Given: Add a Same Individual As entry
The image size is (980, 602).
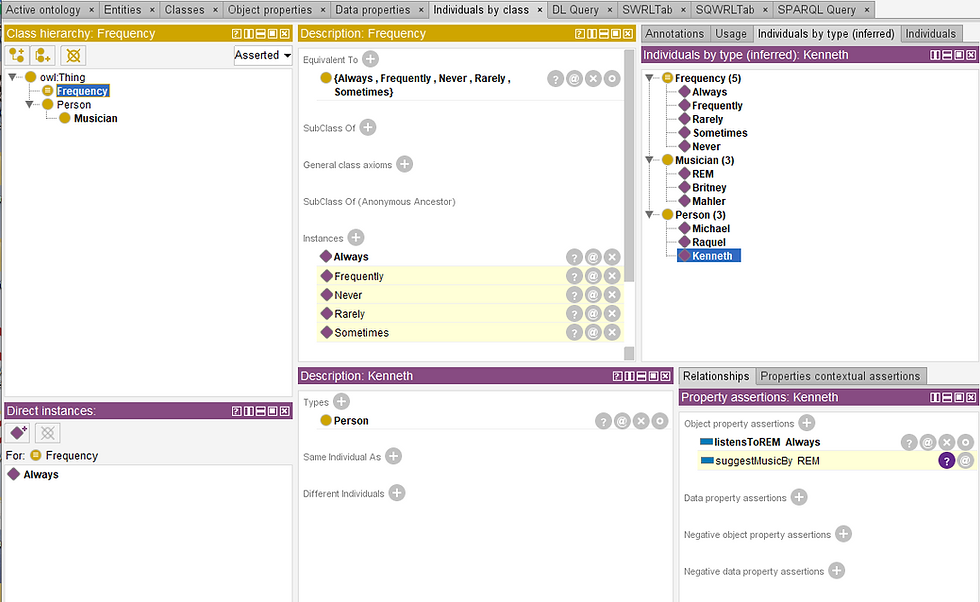Looking at the screenshot, I should [393, 456].
